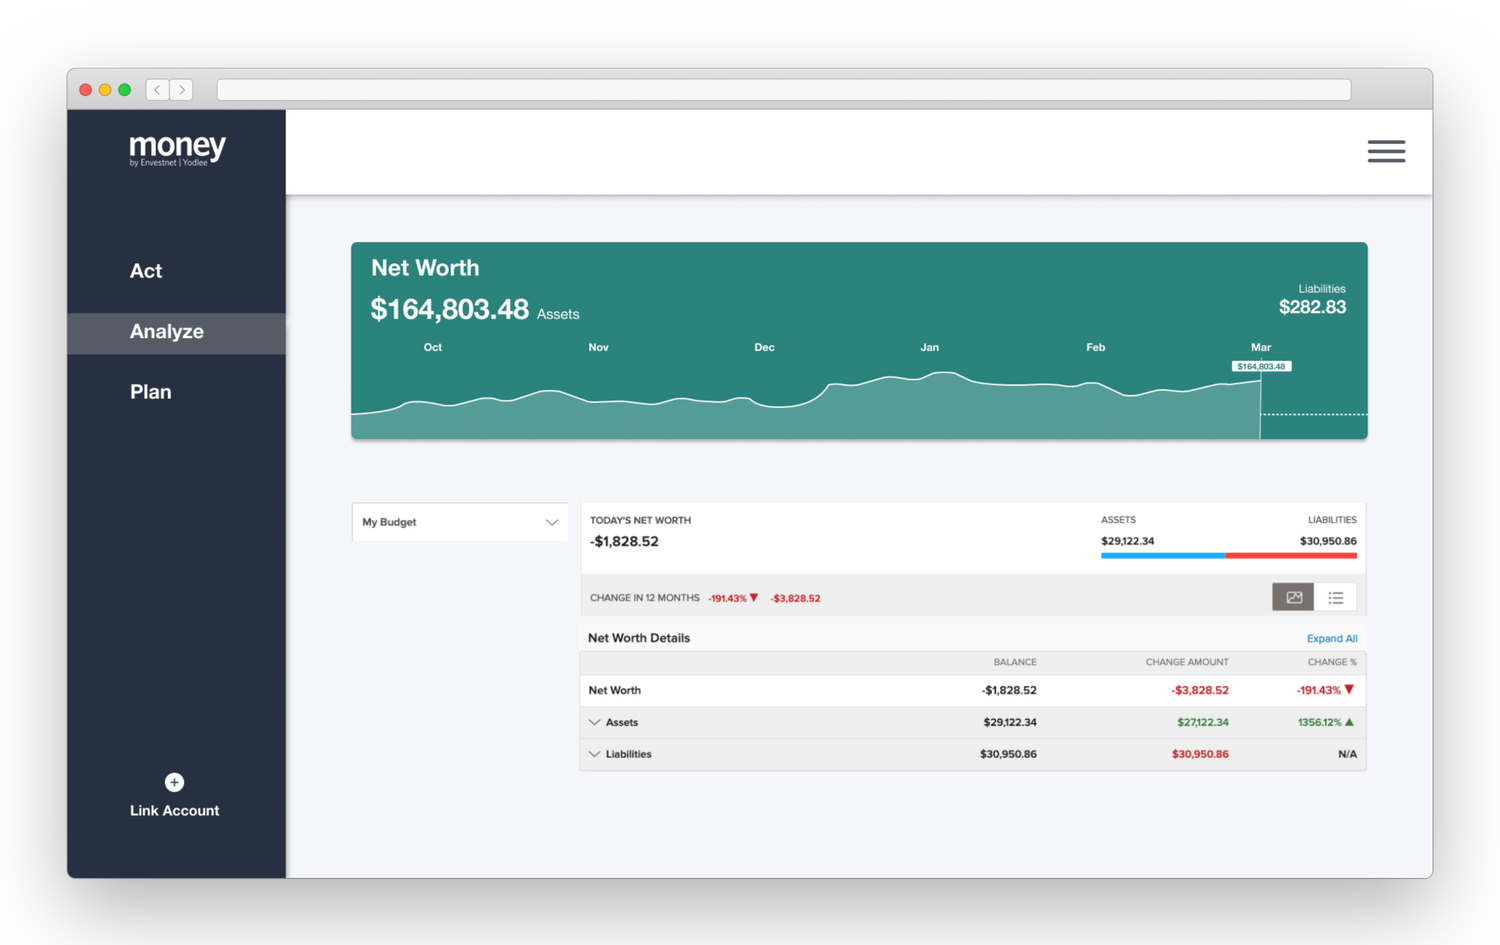Expand the Liabilities row chevron
This screenshot has width=1500, height=945.
[x=595, y=754]
